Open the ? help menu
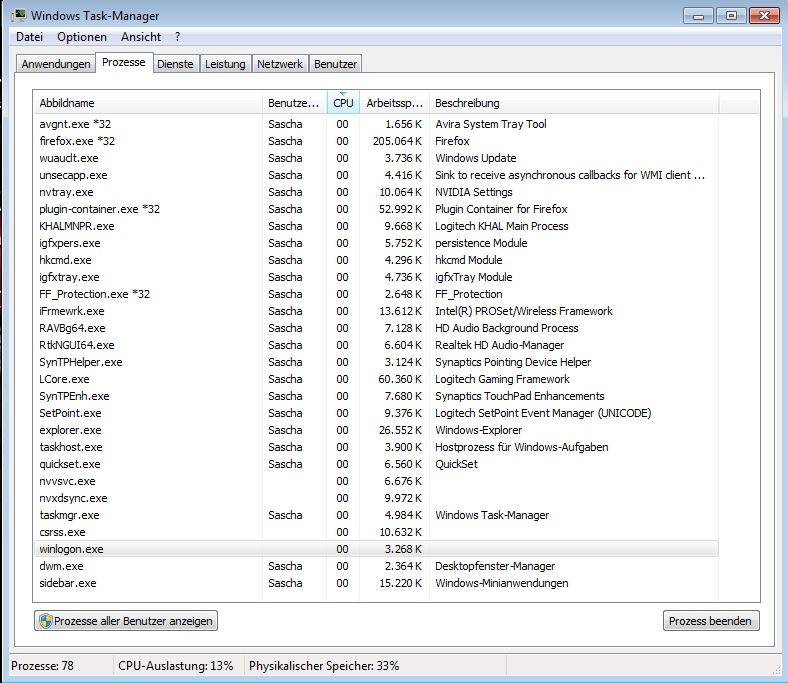 (177, 37)
